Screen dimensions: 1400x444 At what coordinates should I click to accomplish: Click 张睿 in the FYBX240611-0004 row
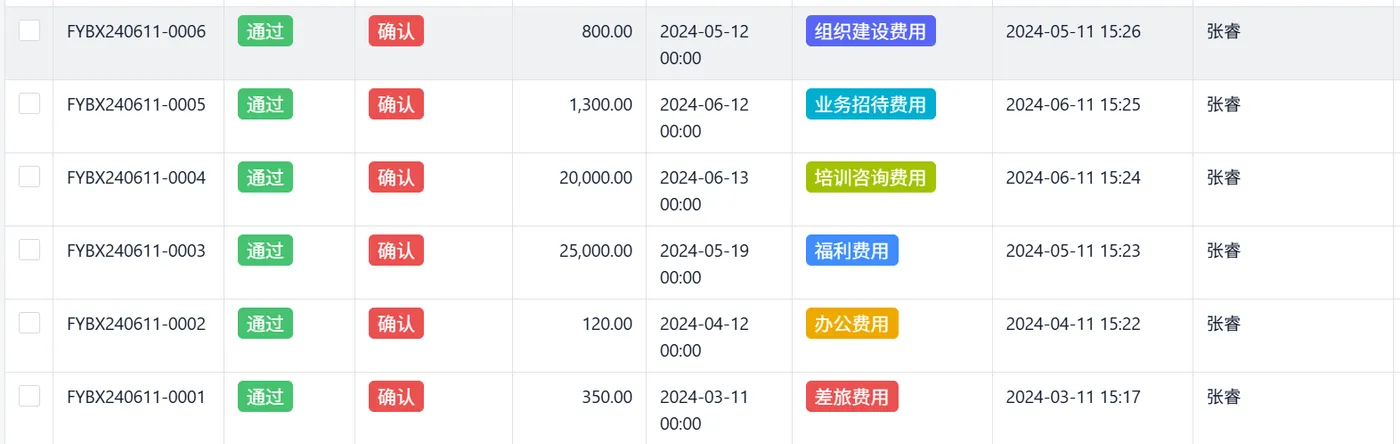[x=1224, y=178]
